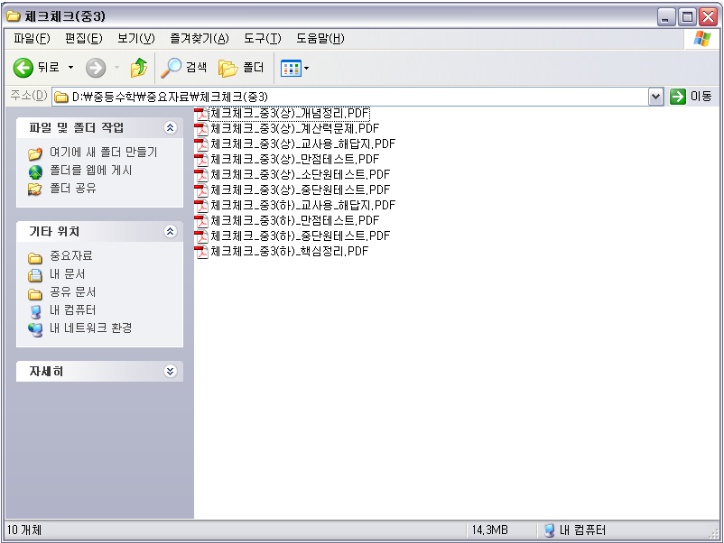Click the 14.3MB status bar size
The height and width of the screenshot is (543, 724).
489,530
